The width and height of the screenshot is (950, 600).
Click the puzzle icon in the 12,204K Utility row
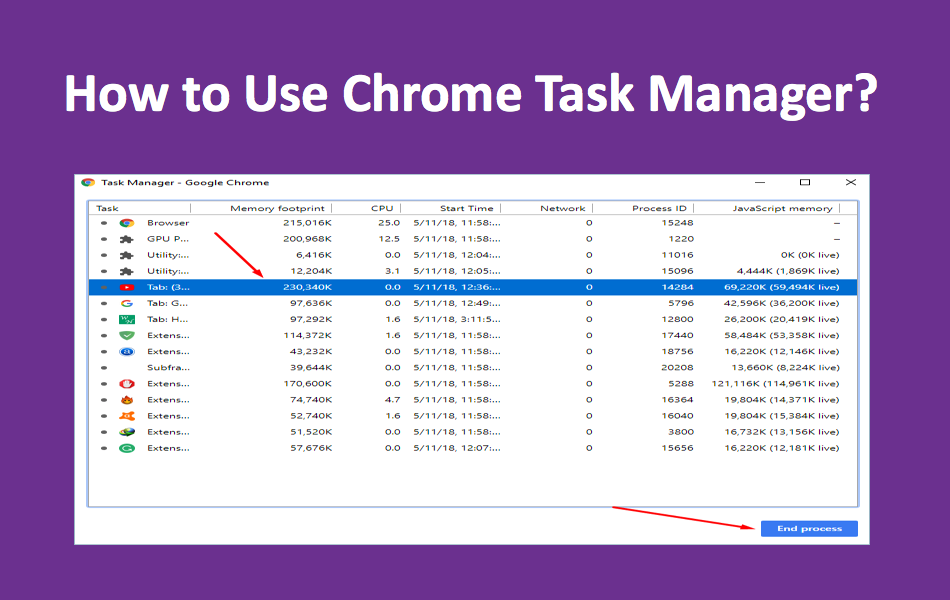[127, 271]
